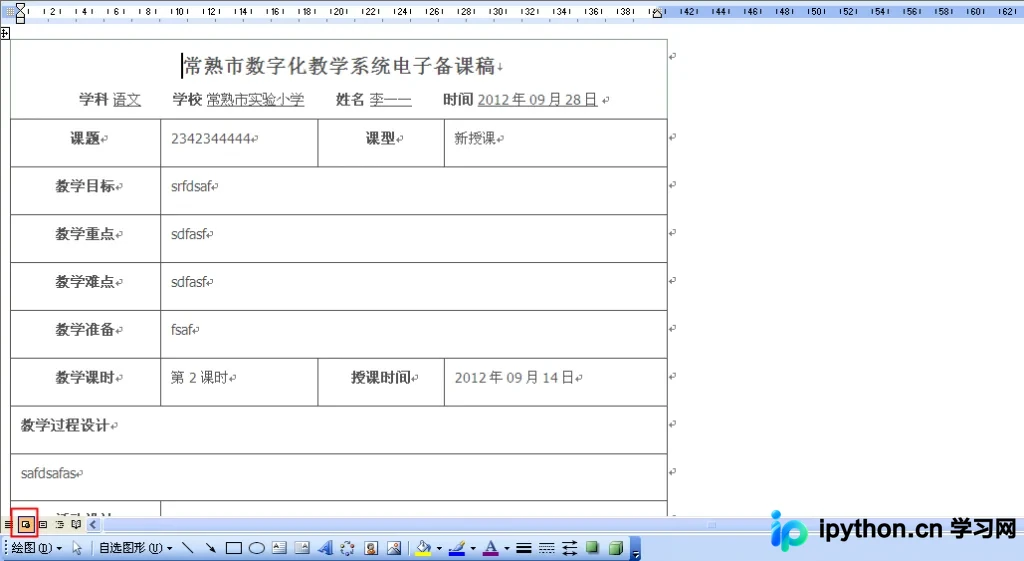1024x561 pixels.
Task: Click the school name 常熟市实验小学
Action: click(x=255, y=100)
